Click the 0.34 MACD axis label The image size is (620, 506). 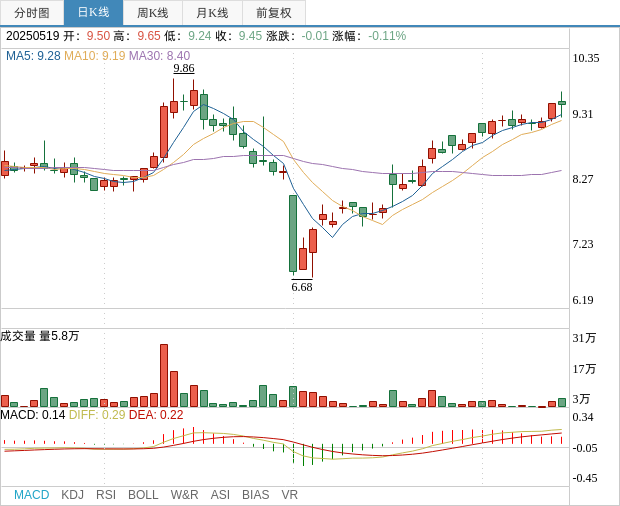(583, 417)
